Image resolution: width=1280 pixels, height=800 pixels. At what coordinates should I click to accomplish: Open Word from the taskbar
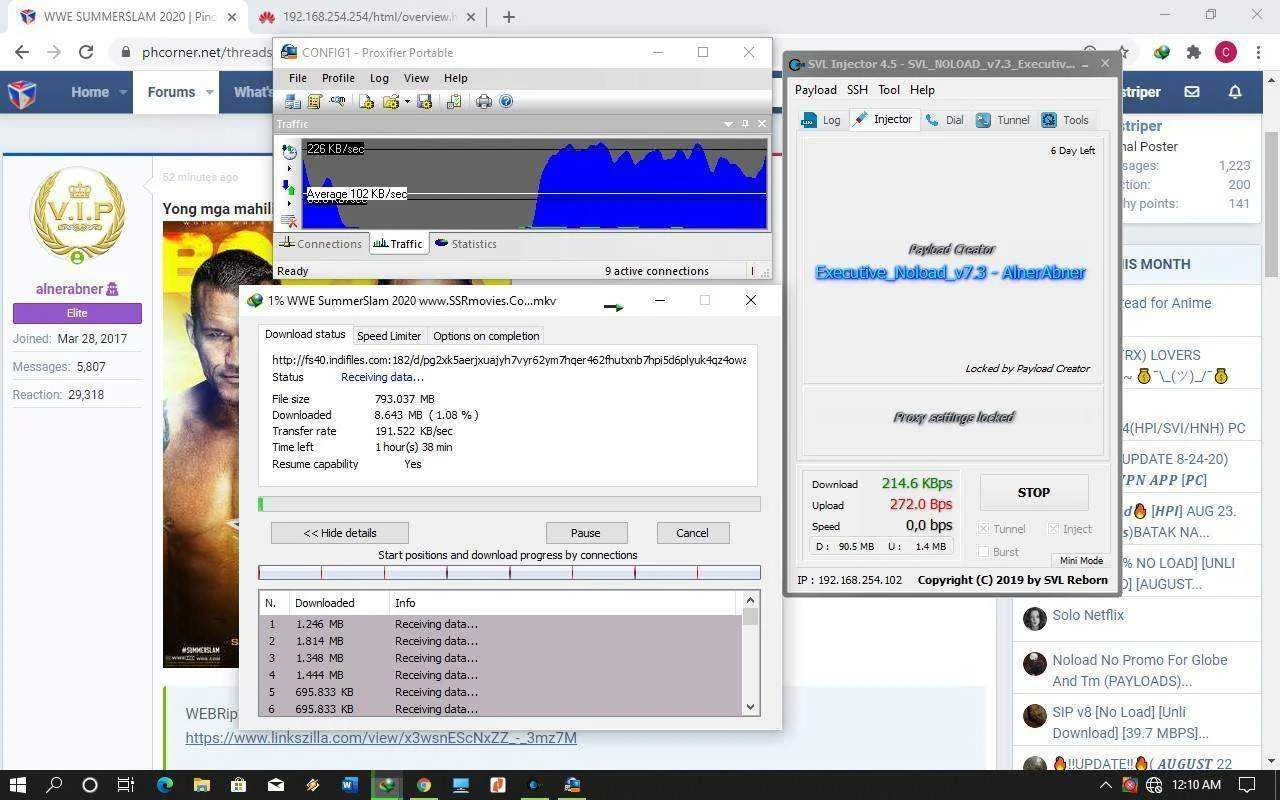click(349, 785)
